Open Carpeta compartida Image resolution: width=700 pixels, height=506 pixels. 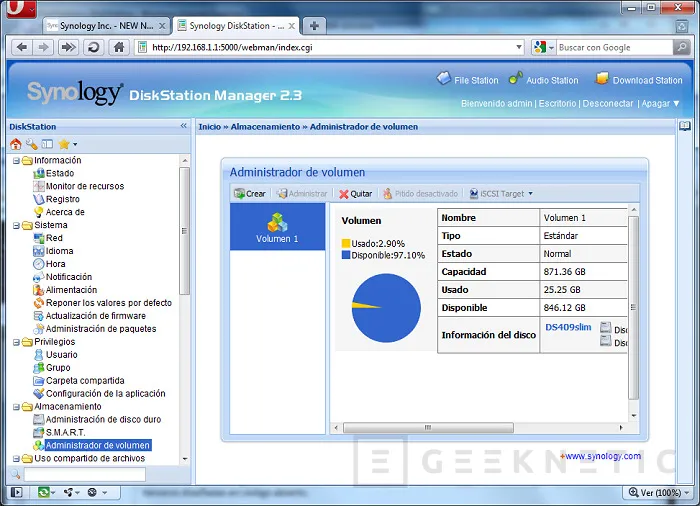[x=85, y=381]
